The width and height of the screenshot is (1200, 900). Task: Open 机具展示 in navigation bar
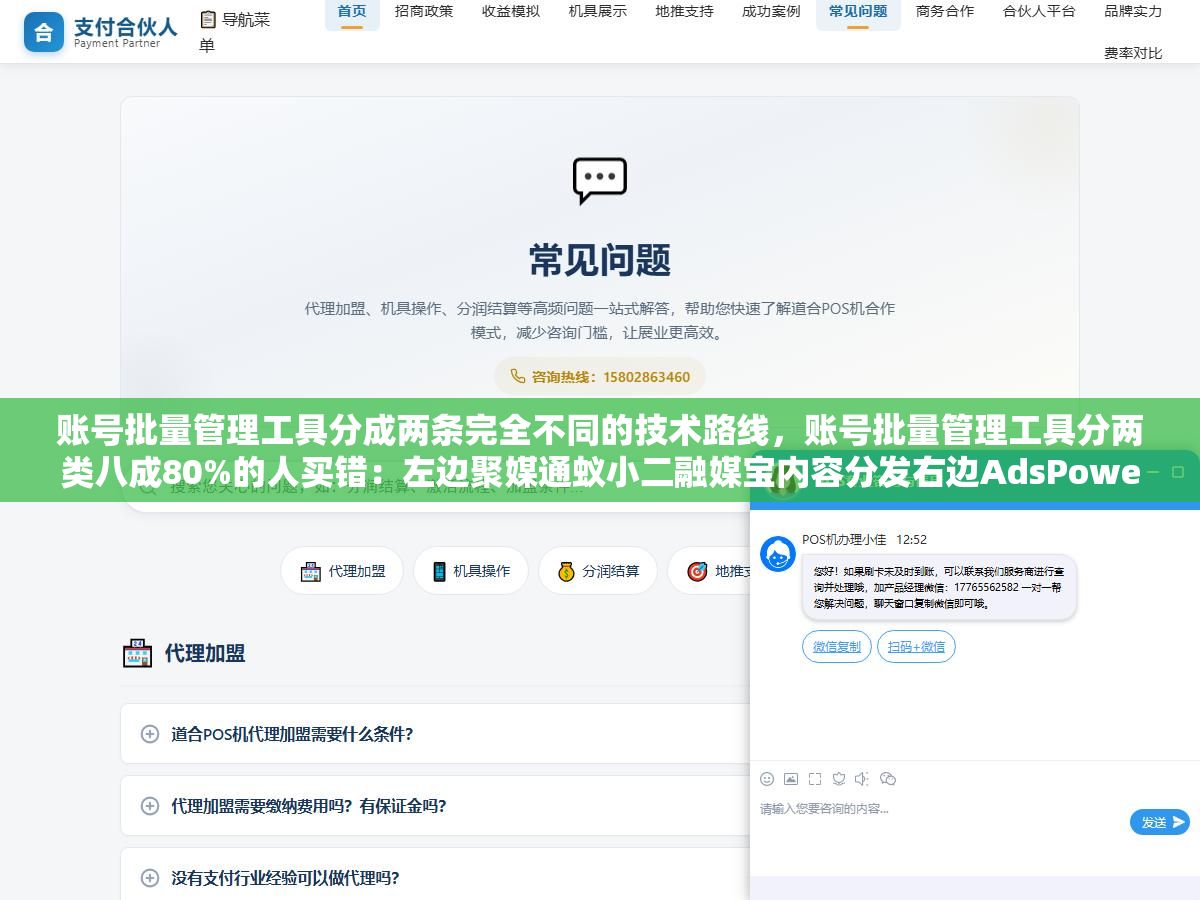(x=598, y=12)
